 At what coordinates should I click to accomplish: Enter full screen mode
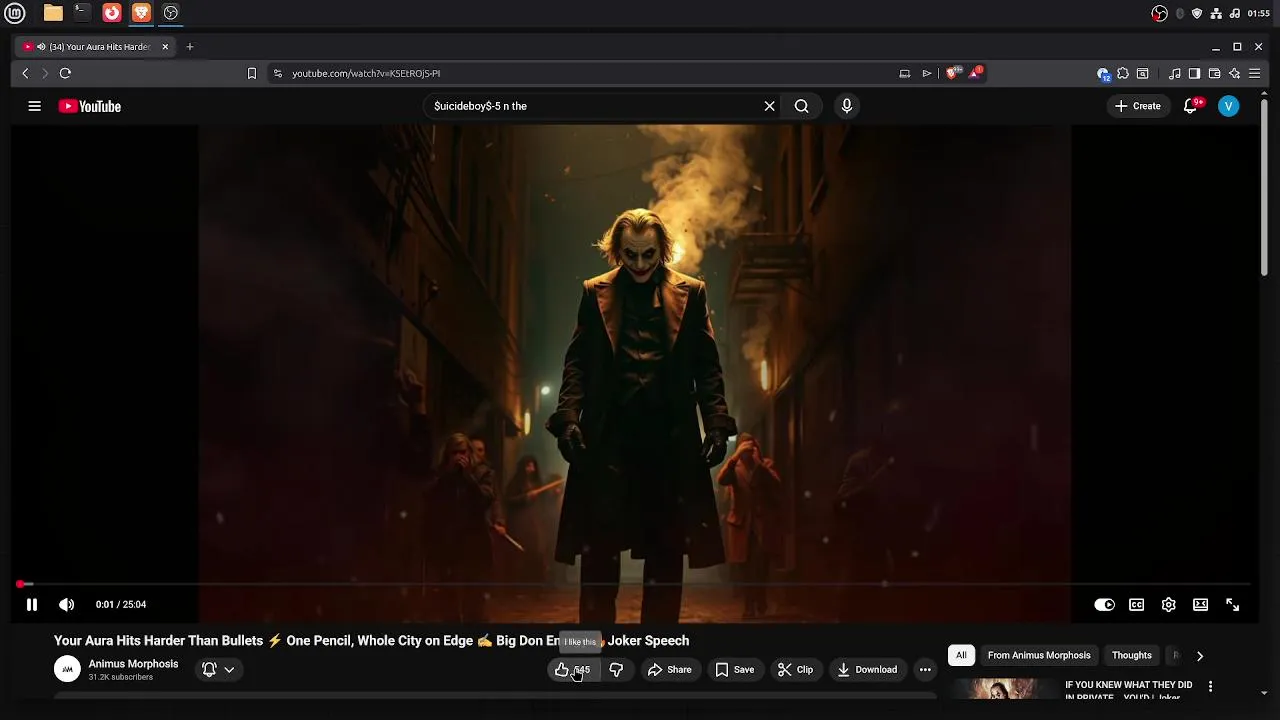tap(1232, 604)
